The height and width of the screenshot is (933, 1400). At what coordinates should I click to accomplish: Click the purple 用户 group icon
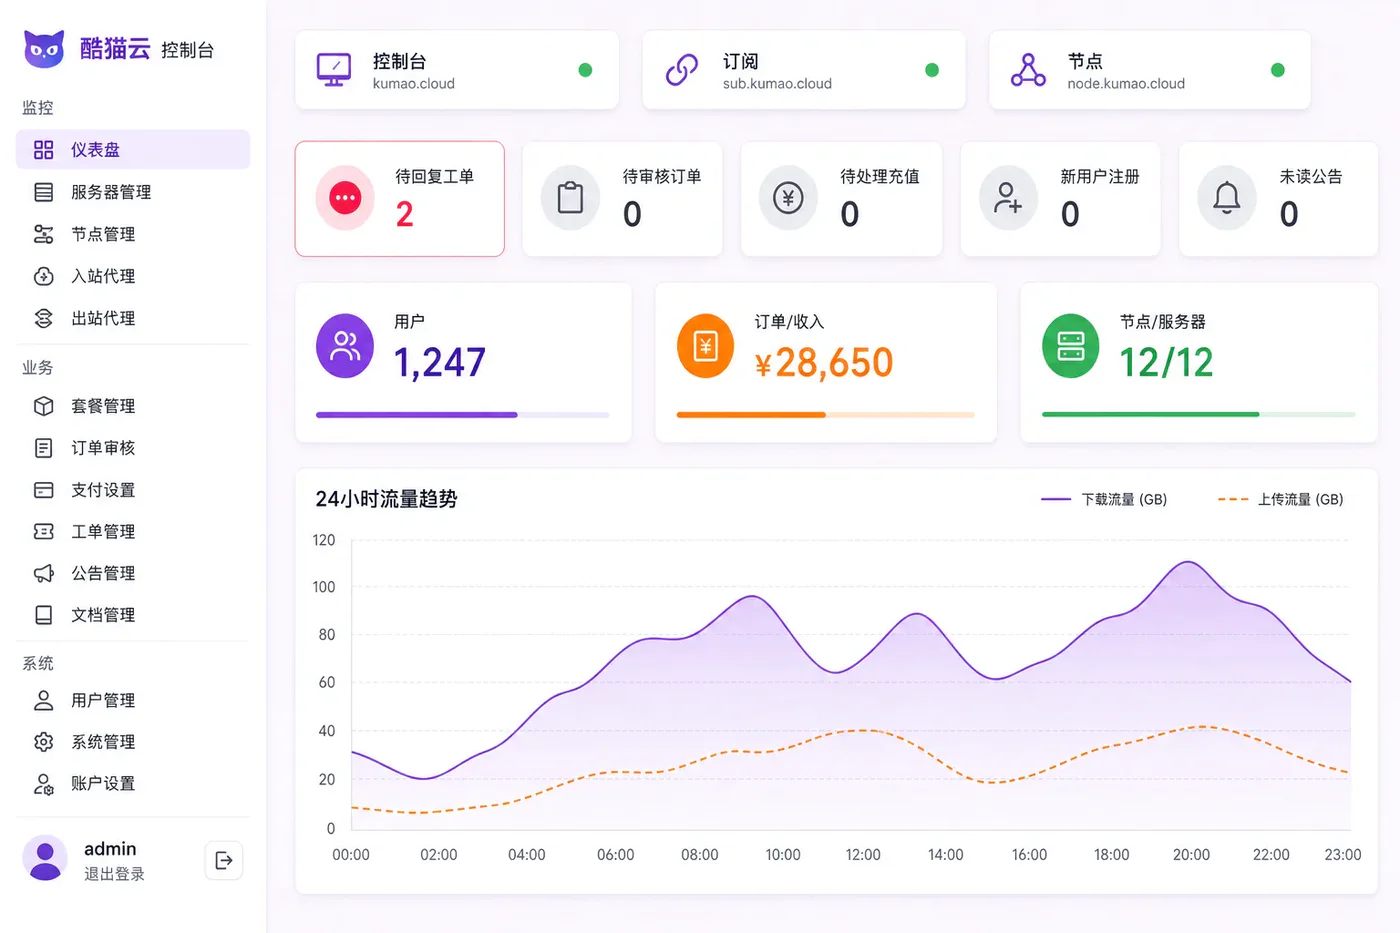click(x=345, y=346)
